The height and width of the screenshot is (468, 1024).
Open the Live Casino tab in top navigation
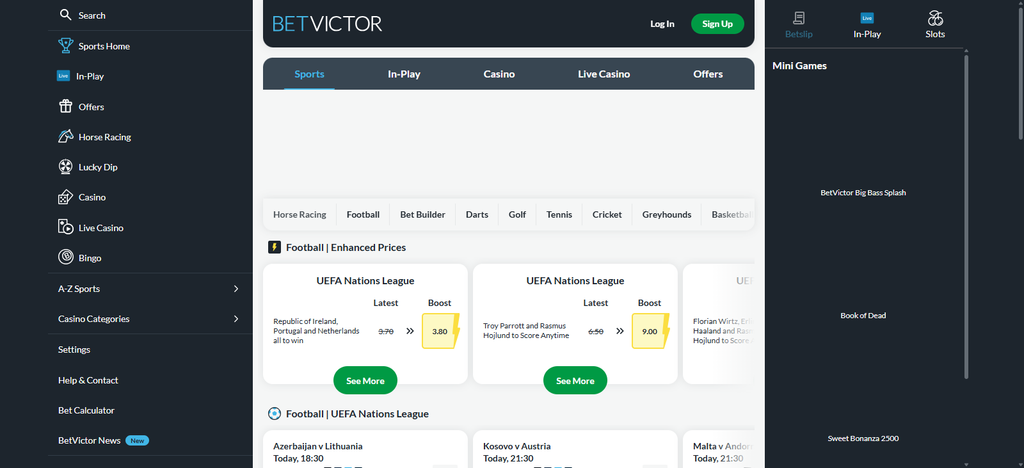pyautogui.click(x=603, y=74)
